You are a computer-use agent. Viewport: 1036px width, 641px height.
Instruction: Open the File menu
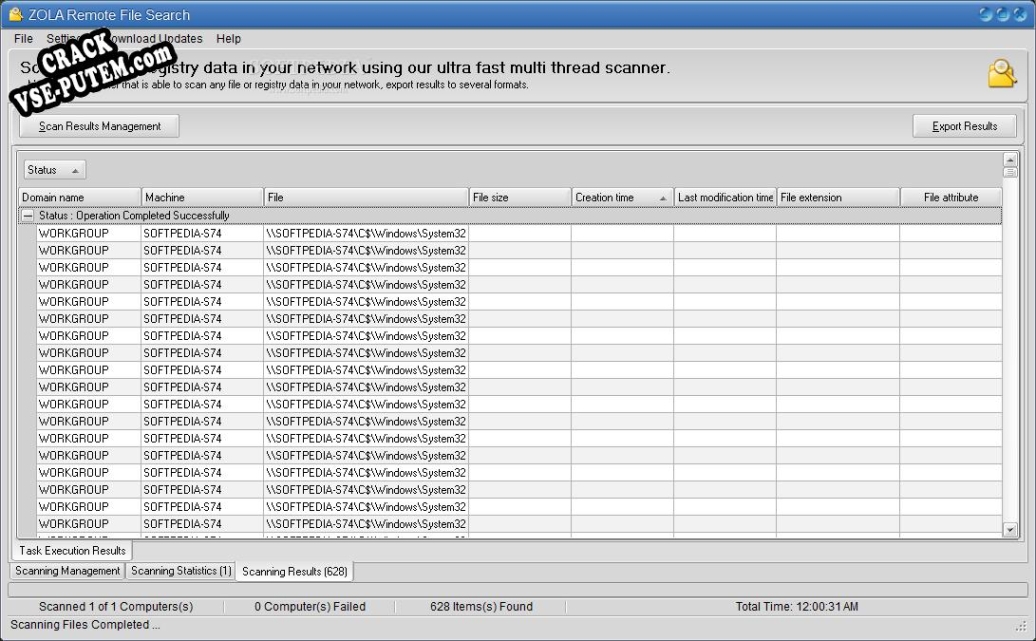22,38
